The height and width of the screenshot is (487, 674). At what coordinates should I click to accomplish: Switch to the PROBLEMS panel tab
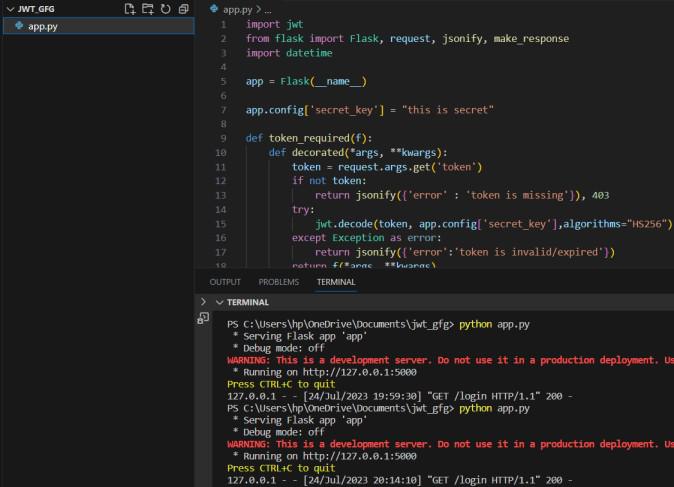278,282
